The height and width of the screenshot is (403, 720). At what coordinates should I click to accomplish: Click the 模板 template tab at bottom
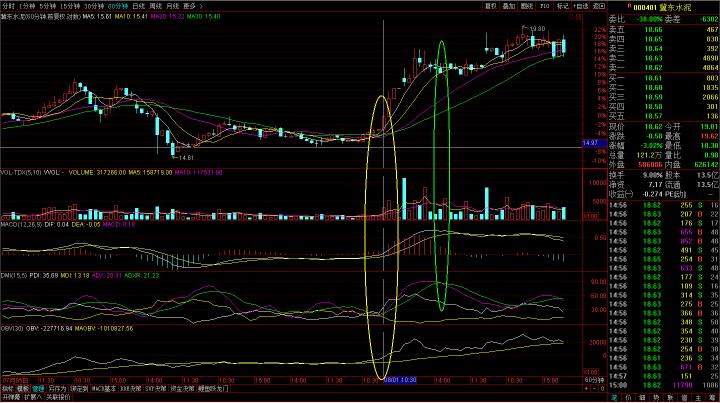click(22, 389)
